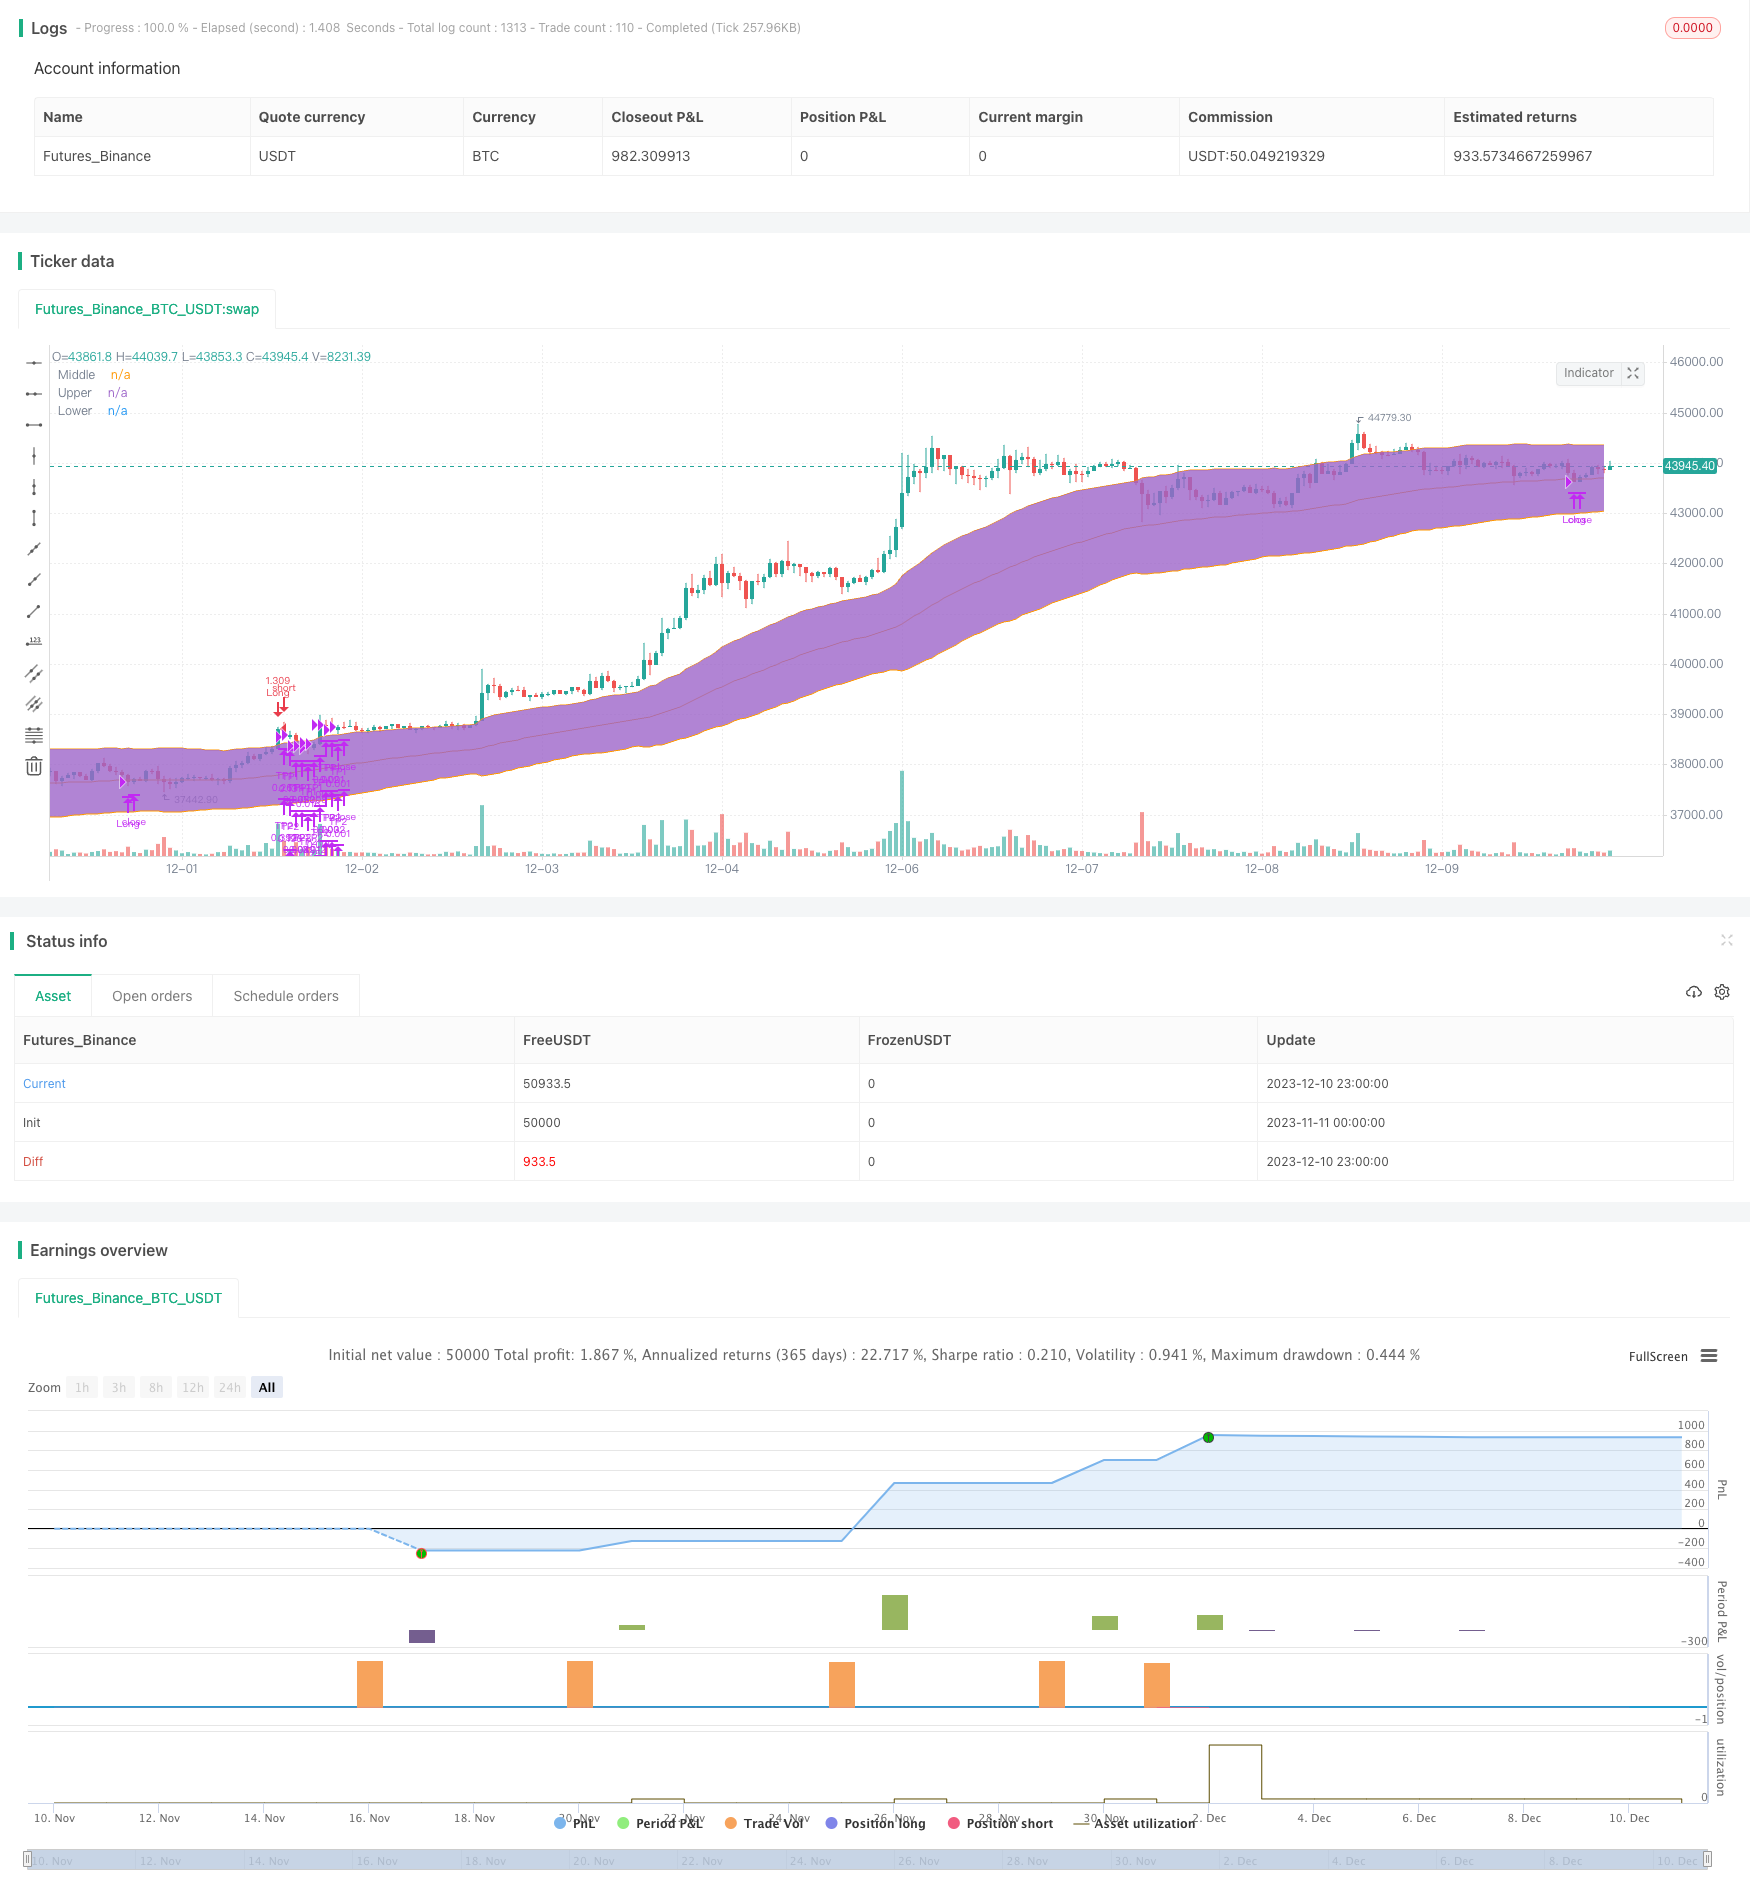Click the earnings chart range navigator bar
This screenshot has height=1899, width=1750.
868,1860
